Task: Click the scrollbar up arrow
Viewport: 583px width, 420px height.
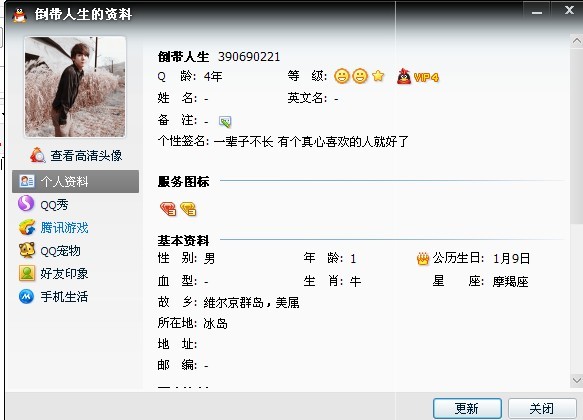Action: (x=576, y=41)
